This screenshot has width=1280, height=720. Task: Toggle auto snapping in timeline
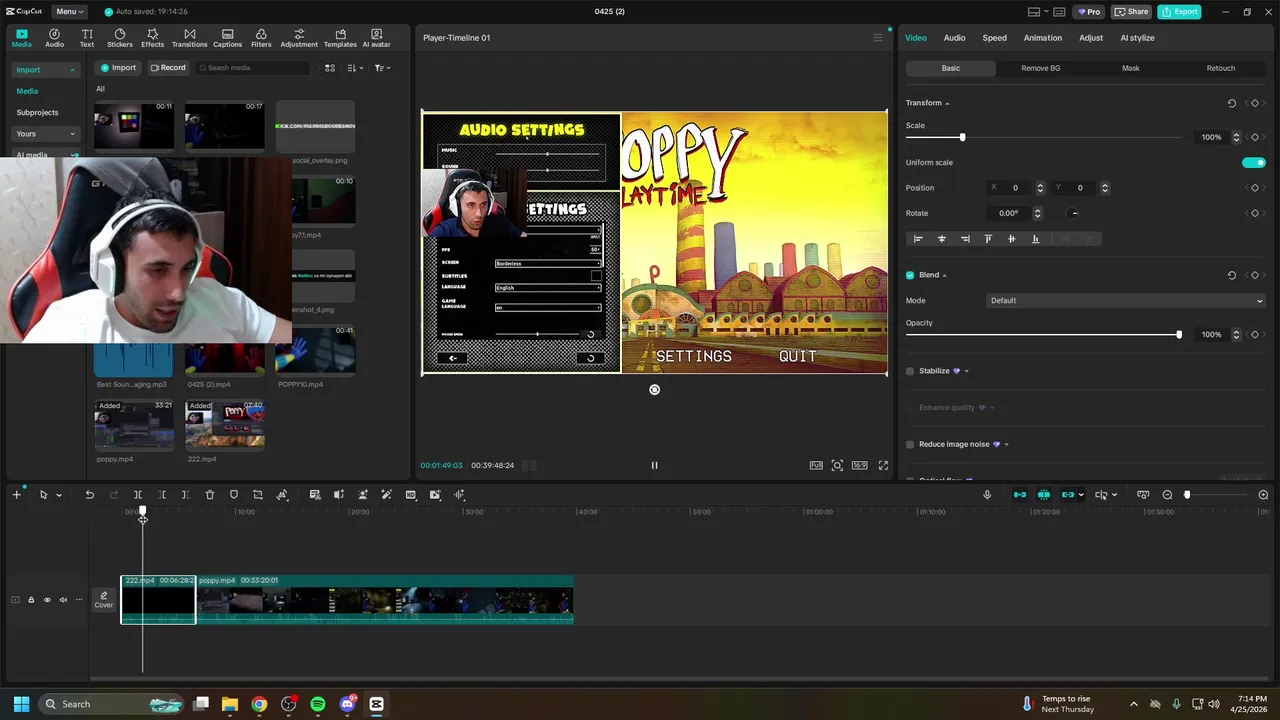tap(1044, 495)
